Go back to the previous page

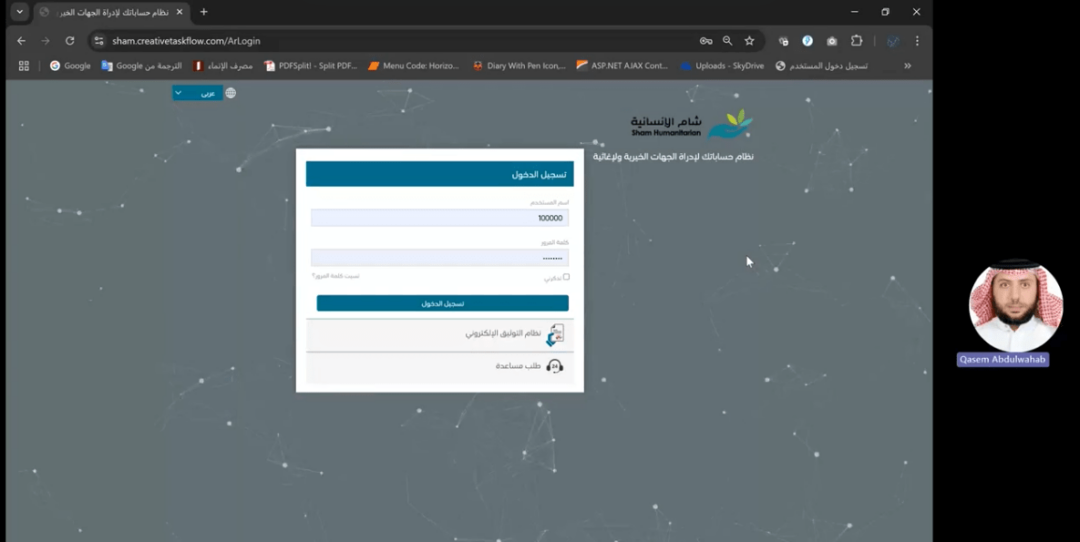coord(21,41)
